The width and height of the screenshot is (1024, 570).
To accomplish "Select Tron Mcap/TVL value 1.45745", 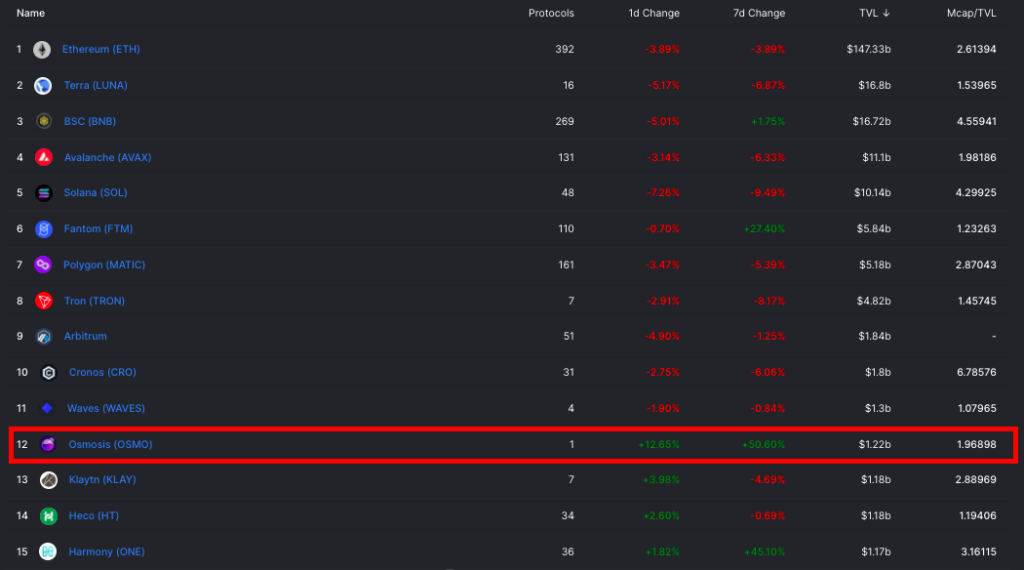I will (x=977, y=301).
